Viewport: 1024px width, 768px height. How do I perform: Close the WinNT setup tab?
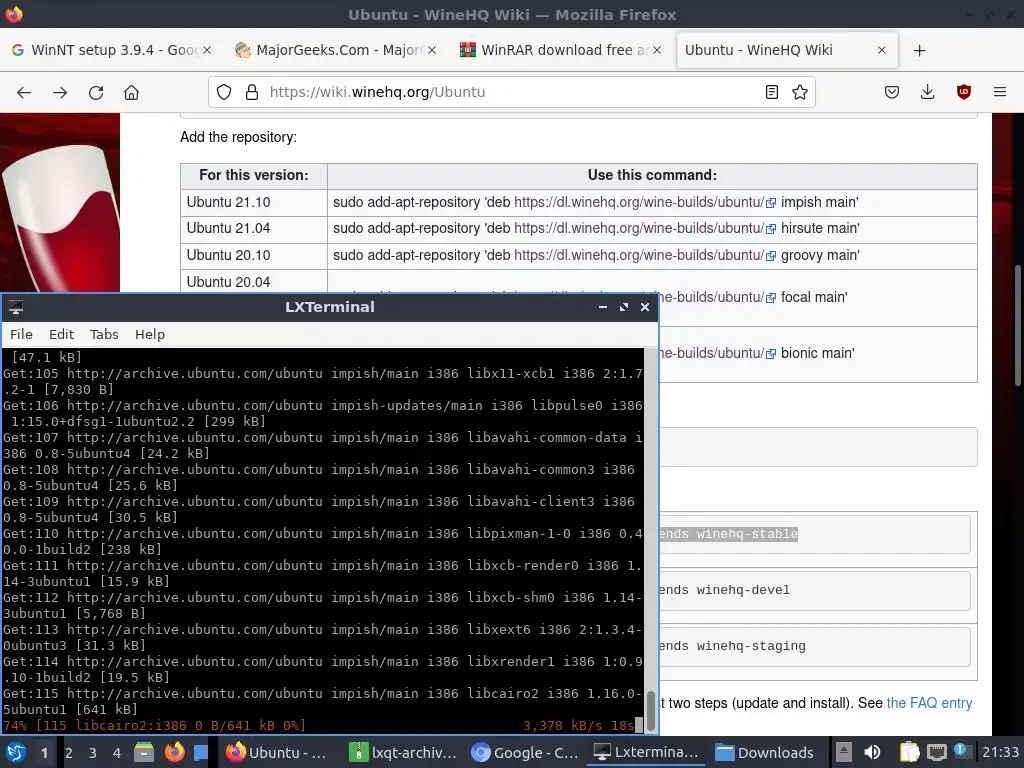(206, 50)
